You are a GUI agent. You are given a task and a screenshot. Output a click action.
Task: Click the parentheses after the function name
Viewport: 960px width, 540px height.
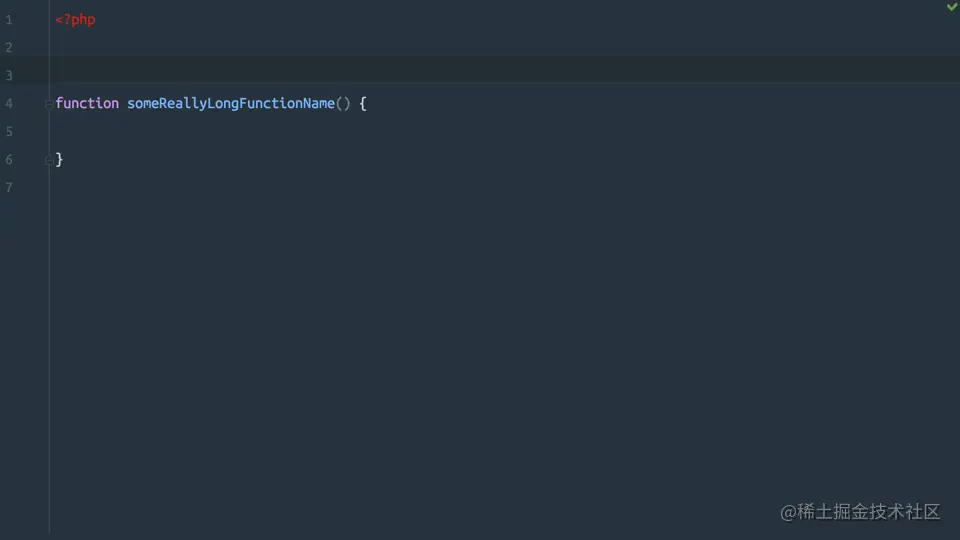[343, 103]
